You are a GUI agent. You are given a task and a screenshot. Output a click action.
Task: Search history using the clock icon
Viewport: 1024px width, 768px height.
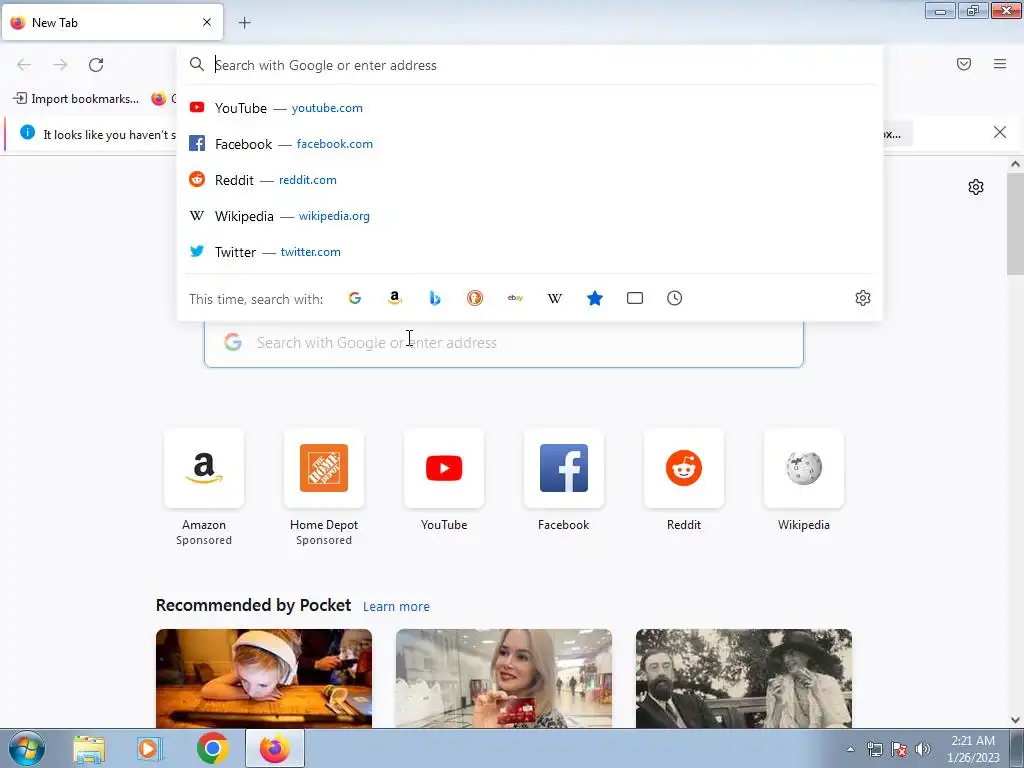coord(675,298)
